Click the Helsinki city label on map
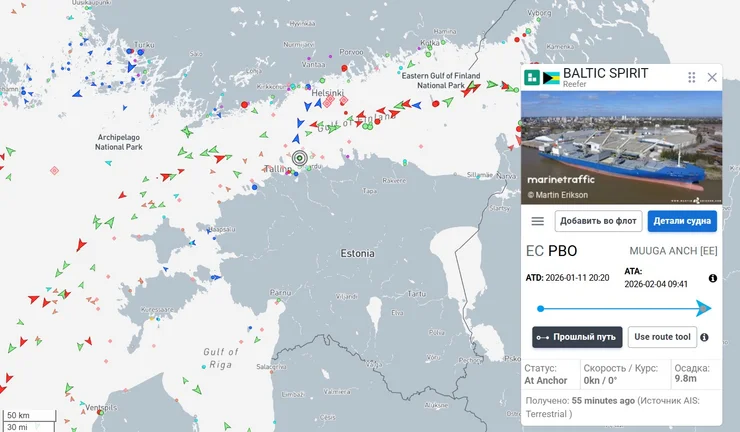The height and width of the screenshot is (432, 740). [327, 93]
